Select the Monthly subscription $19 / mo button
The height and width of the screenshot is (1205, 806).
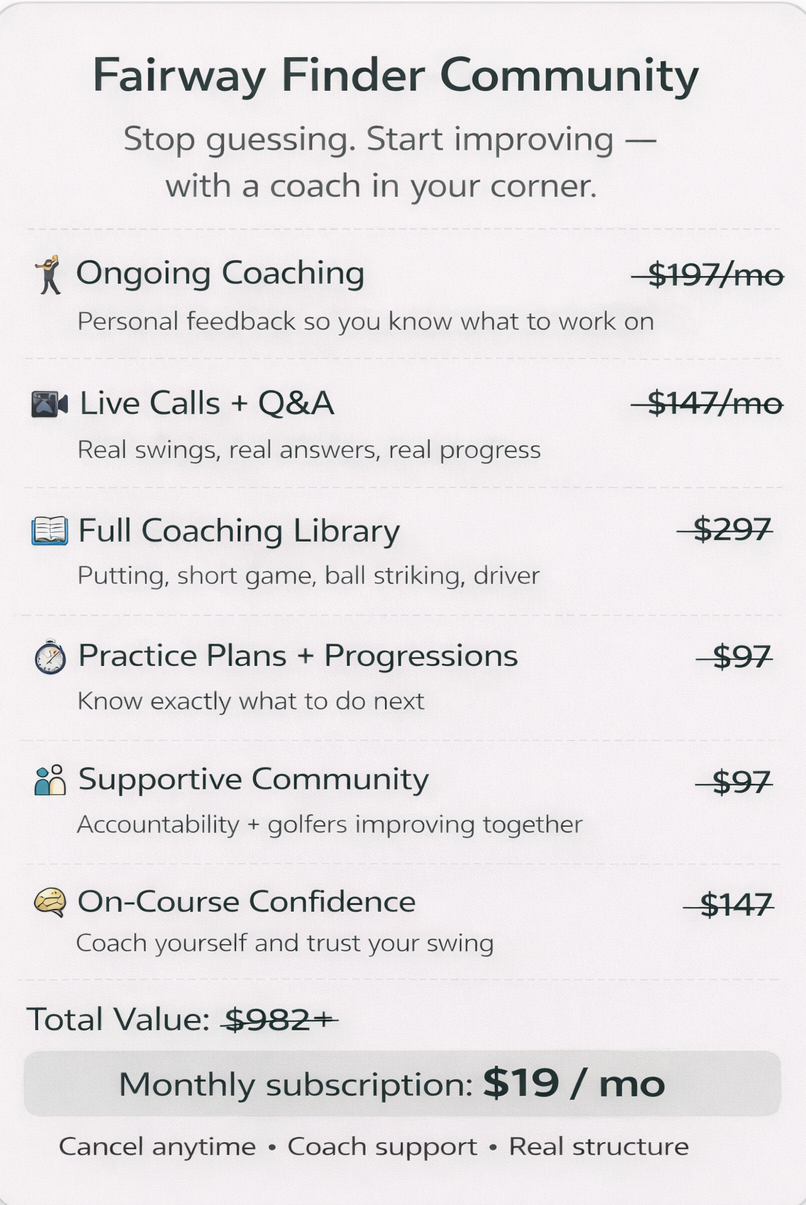402,1084
